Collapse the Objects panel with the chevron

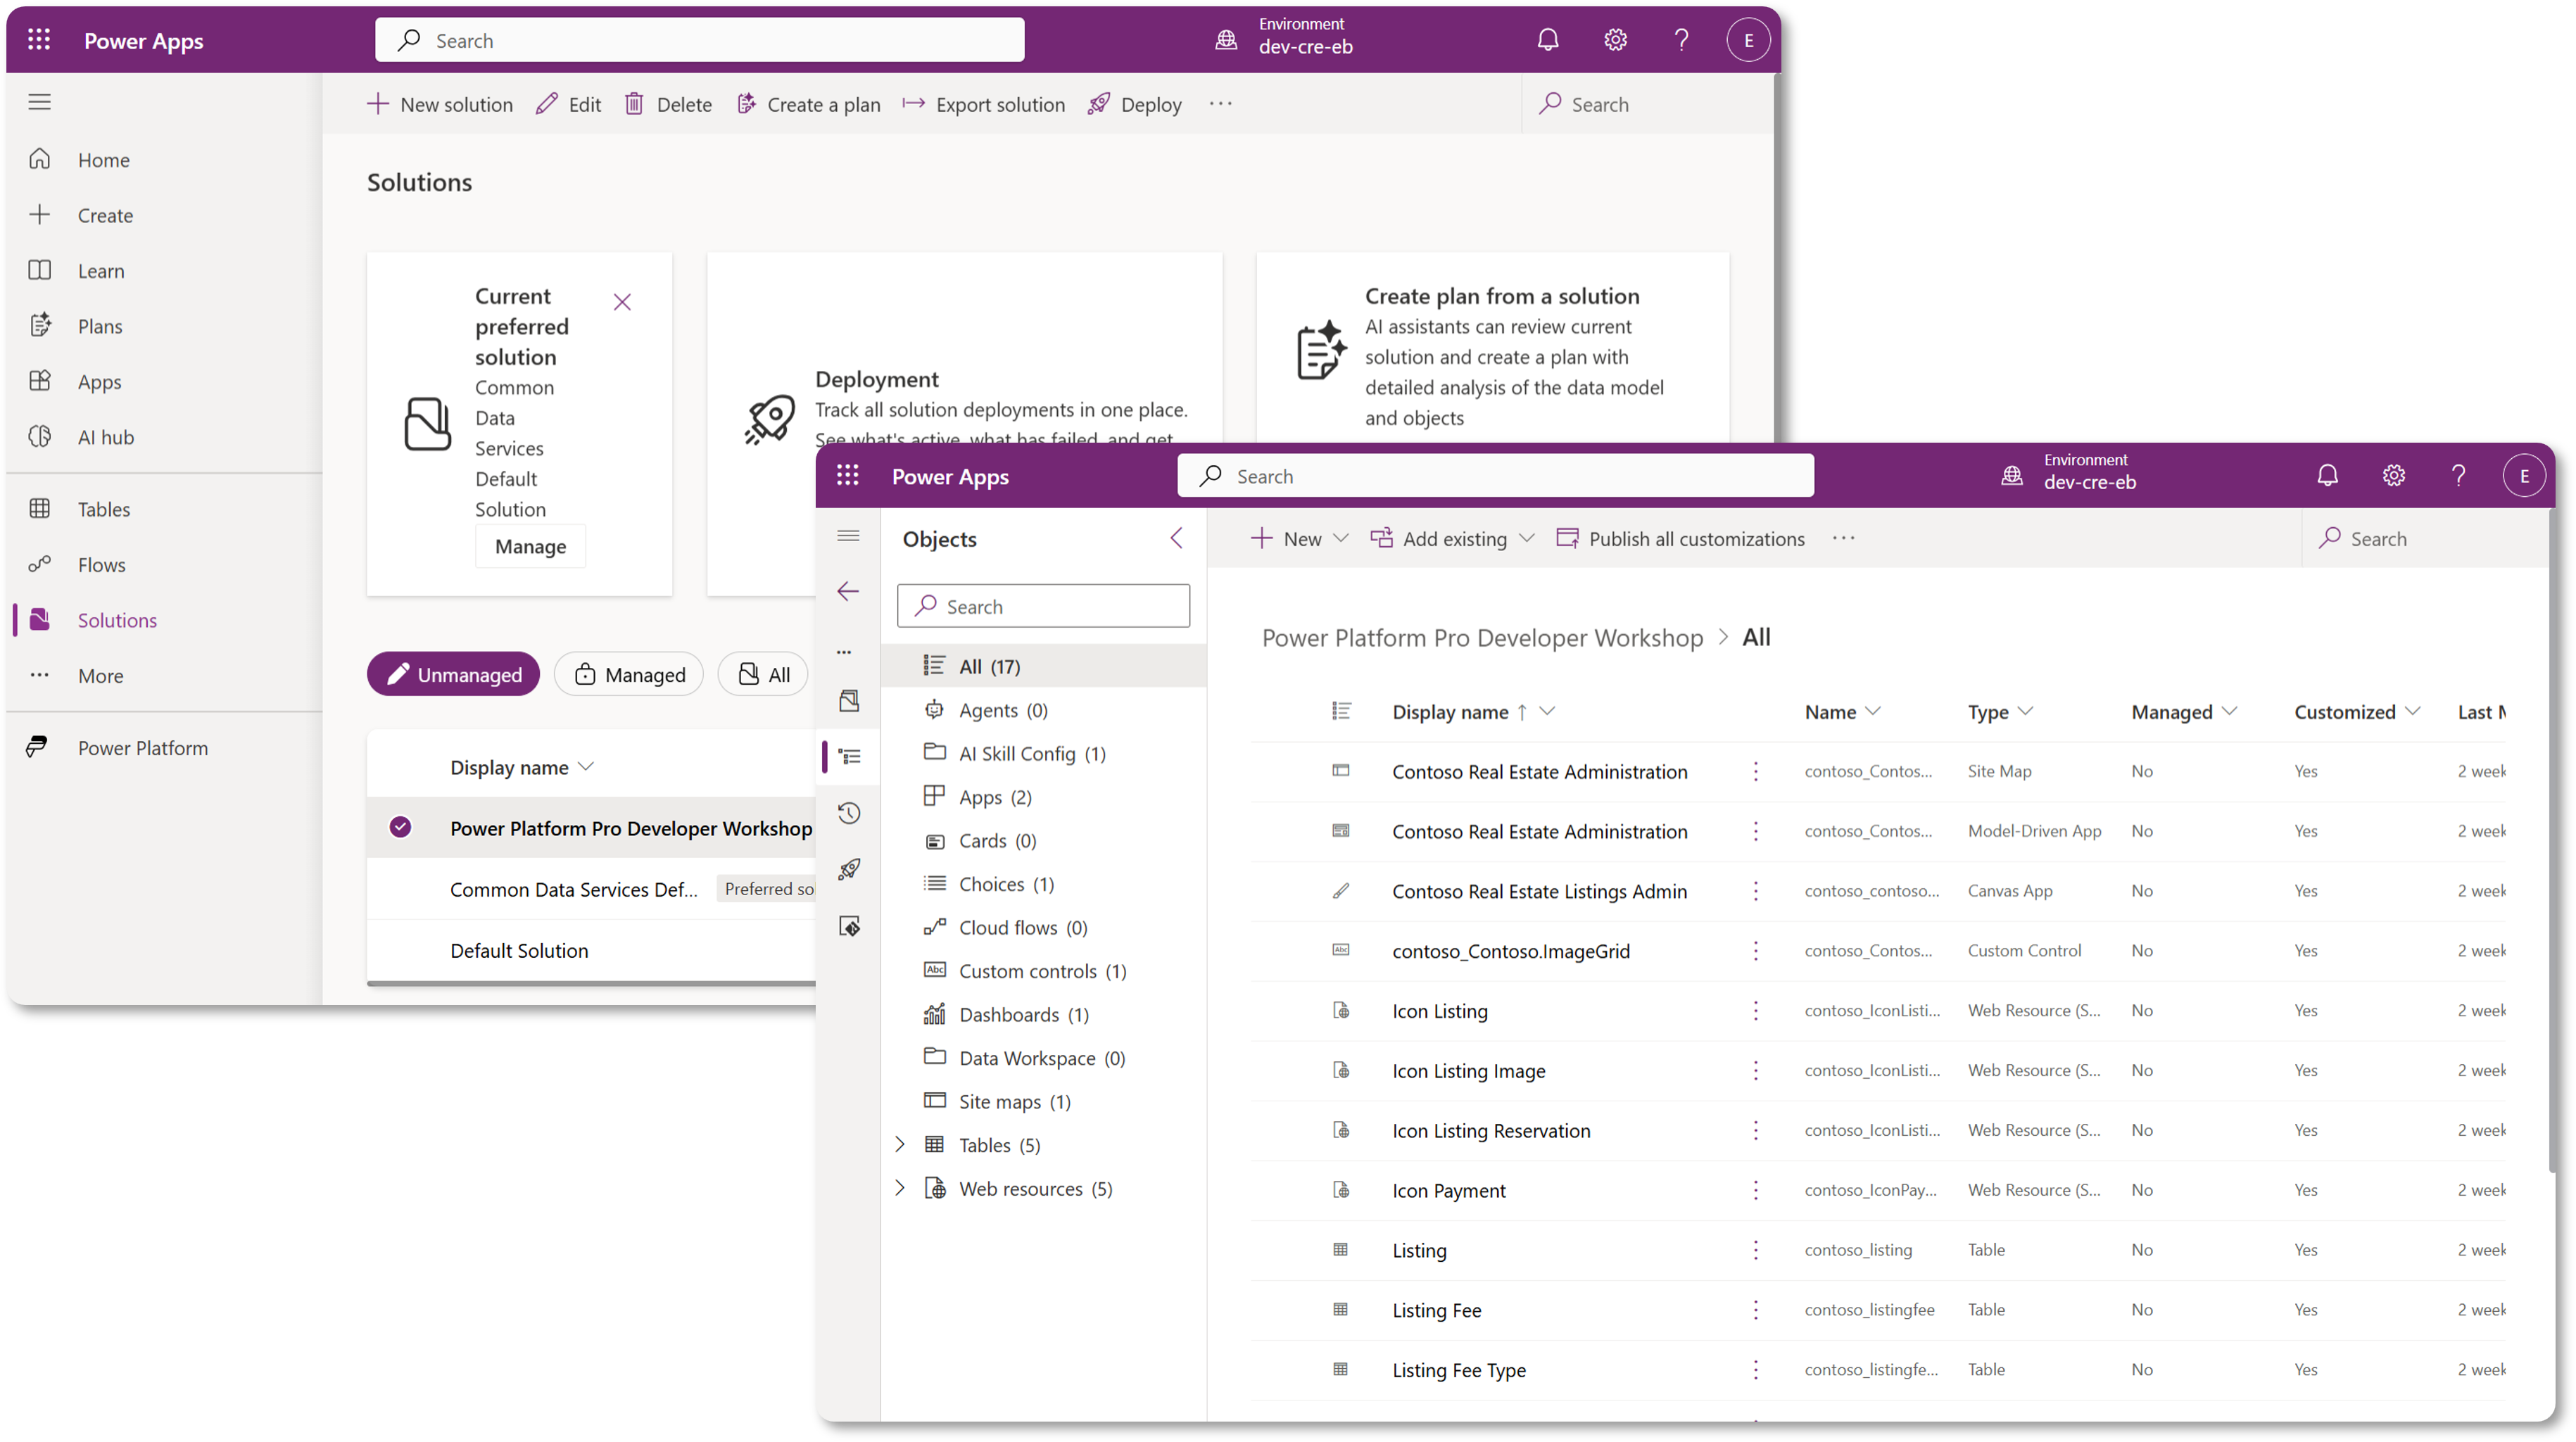coord(1176,539)
